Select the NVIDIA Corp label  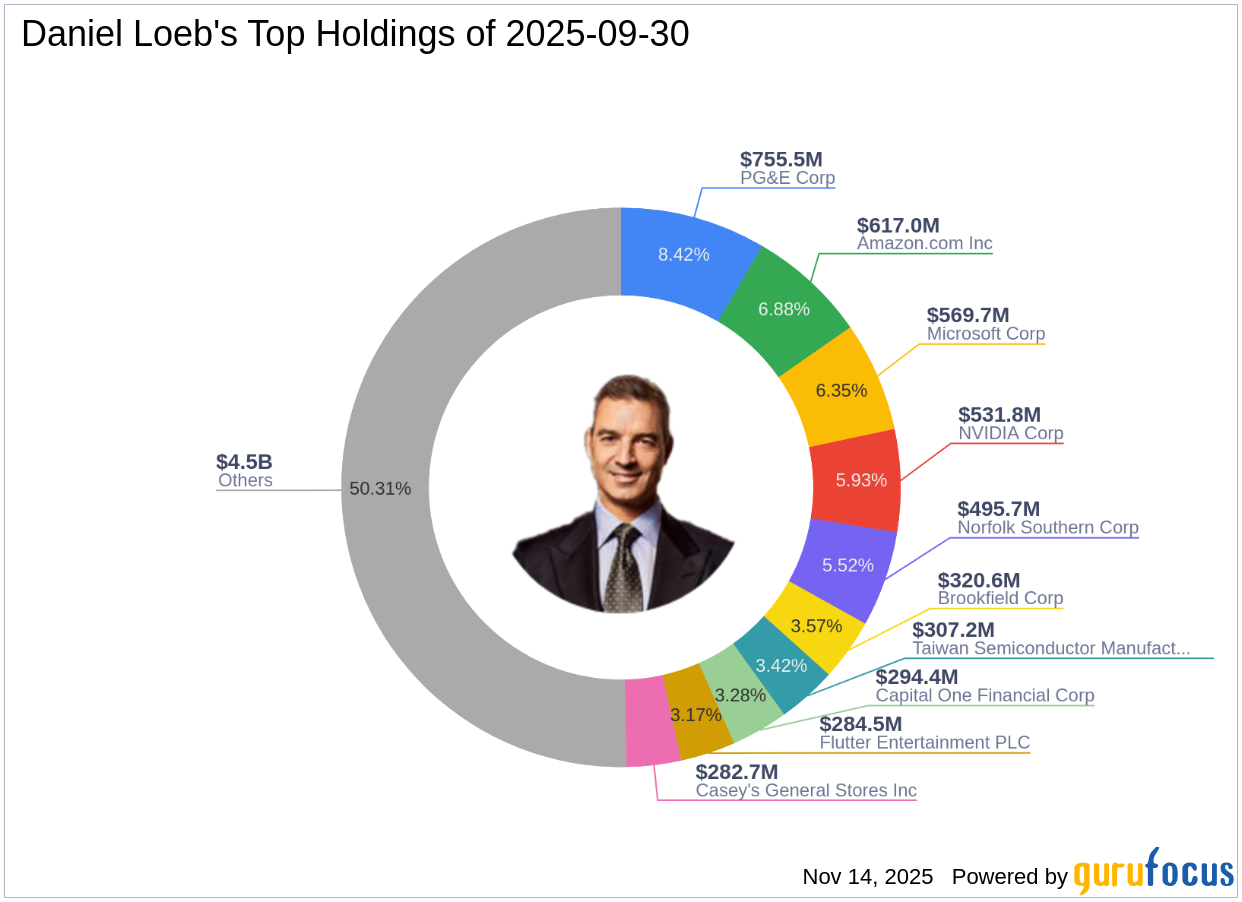tap(1010, 434)
